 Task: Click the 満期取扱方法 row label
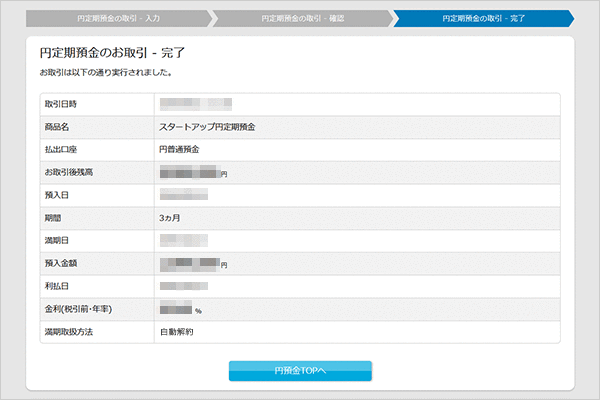click(x=67, y=331)
